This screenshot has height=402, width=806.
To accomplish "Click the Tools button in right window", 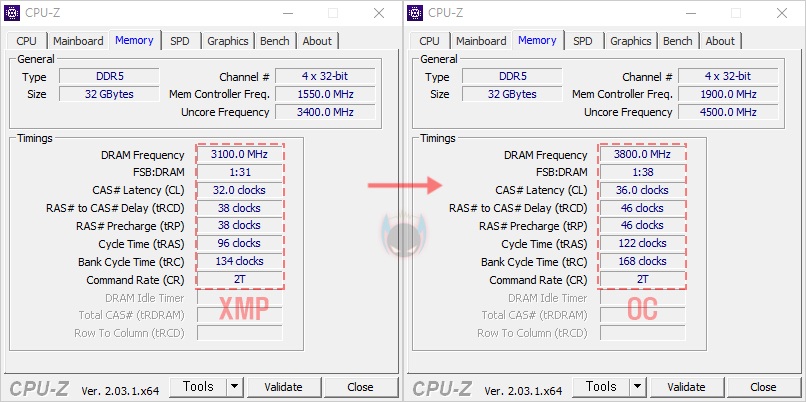I will pyautogui.click(x=601, y=387).
